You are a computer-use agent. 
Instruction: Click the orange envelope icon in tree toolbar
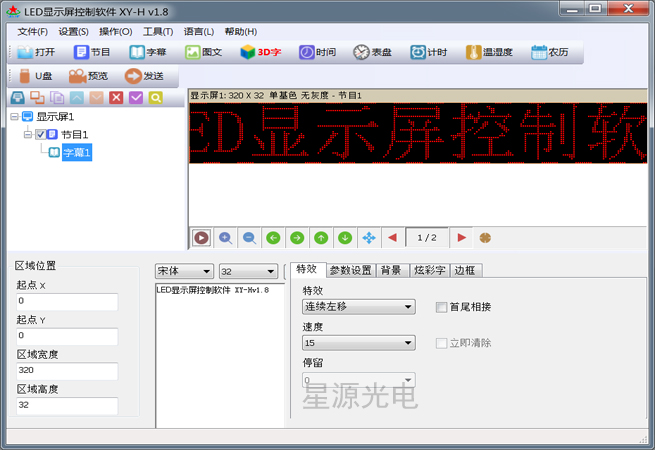(x=96, y=98)
